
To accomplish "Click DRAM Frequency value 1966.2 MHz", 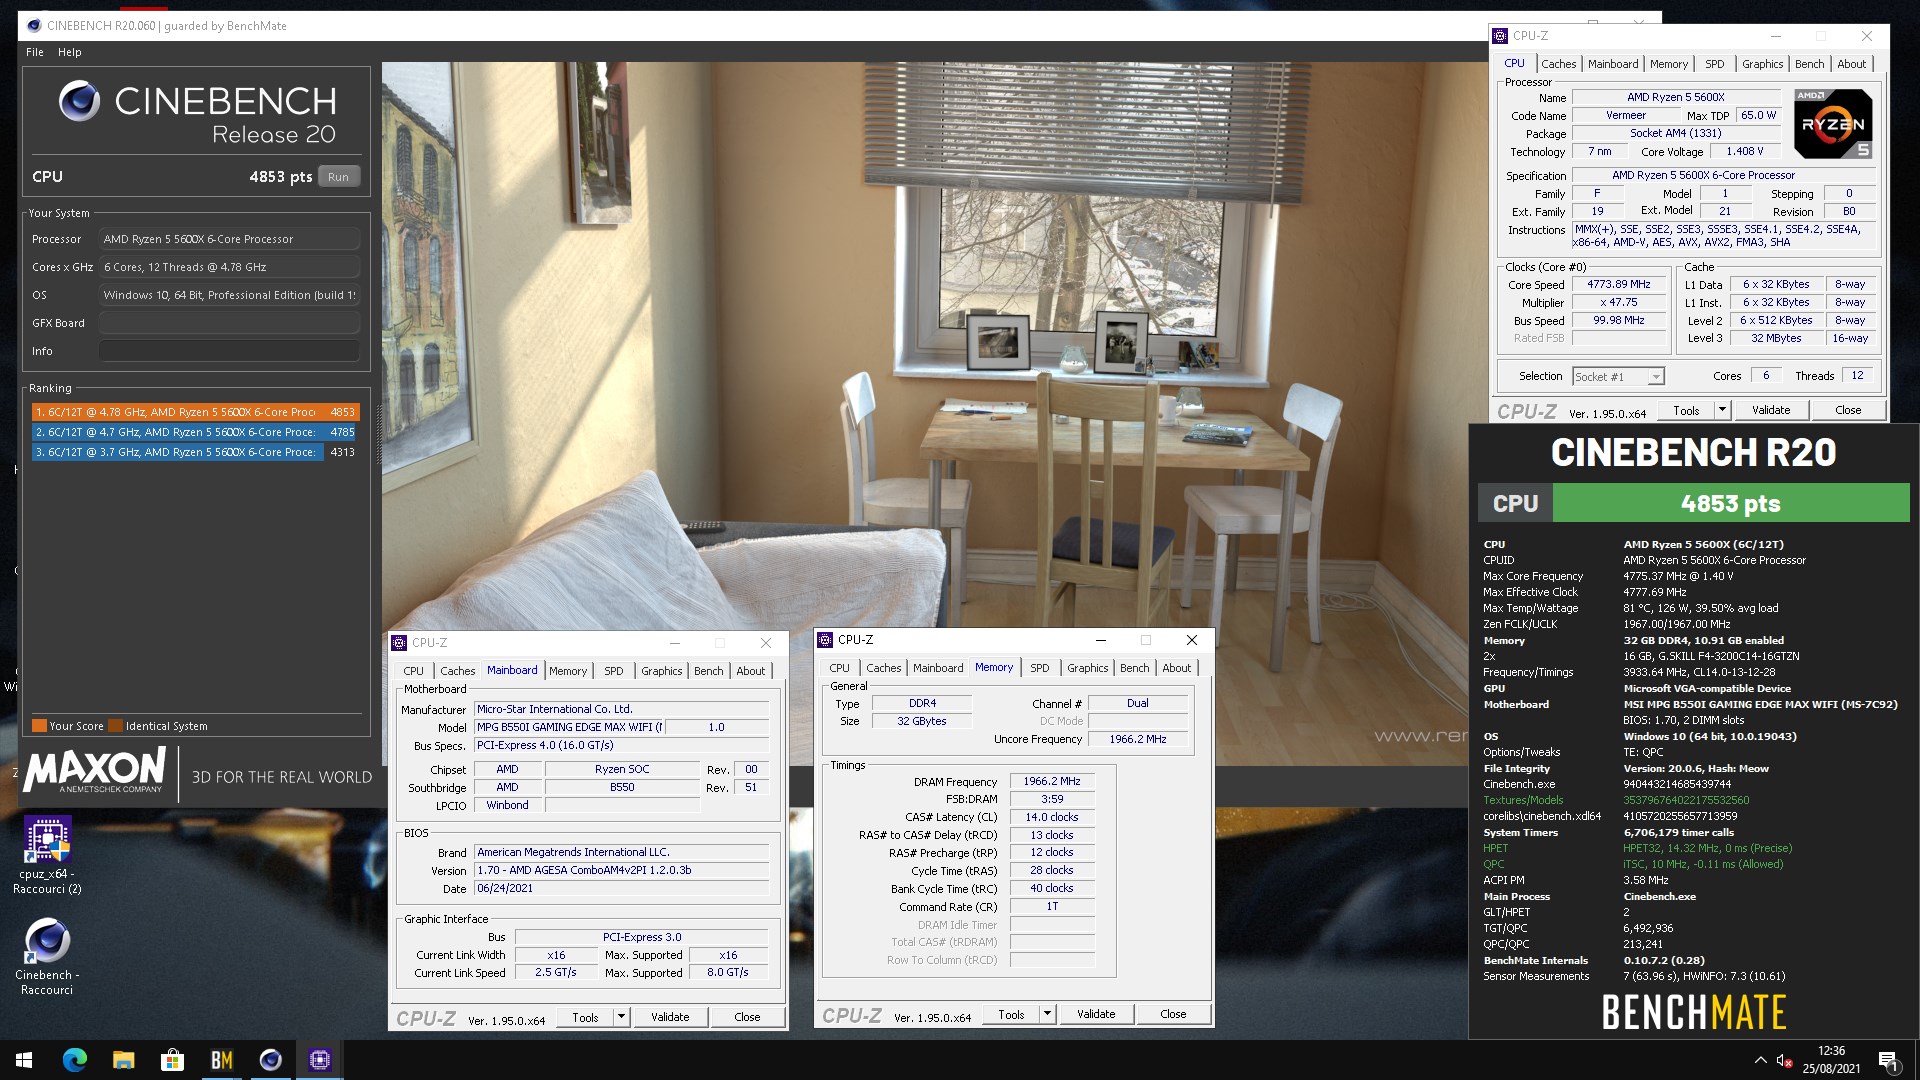I will [x=1052, y=782].
